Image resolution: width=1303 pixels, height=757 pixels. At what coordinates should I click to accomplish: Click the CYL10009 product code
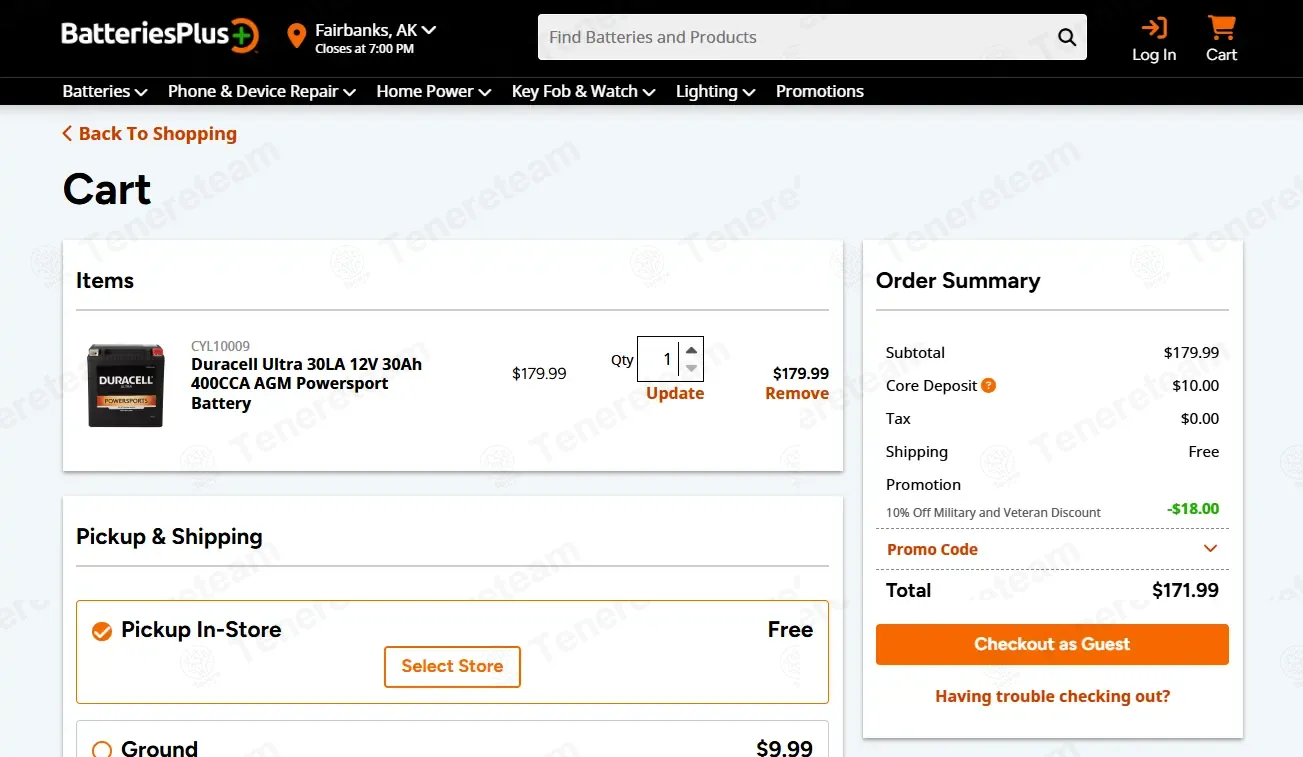click(220, 347)
